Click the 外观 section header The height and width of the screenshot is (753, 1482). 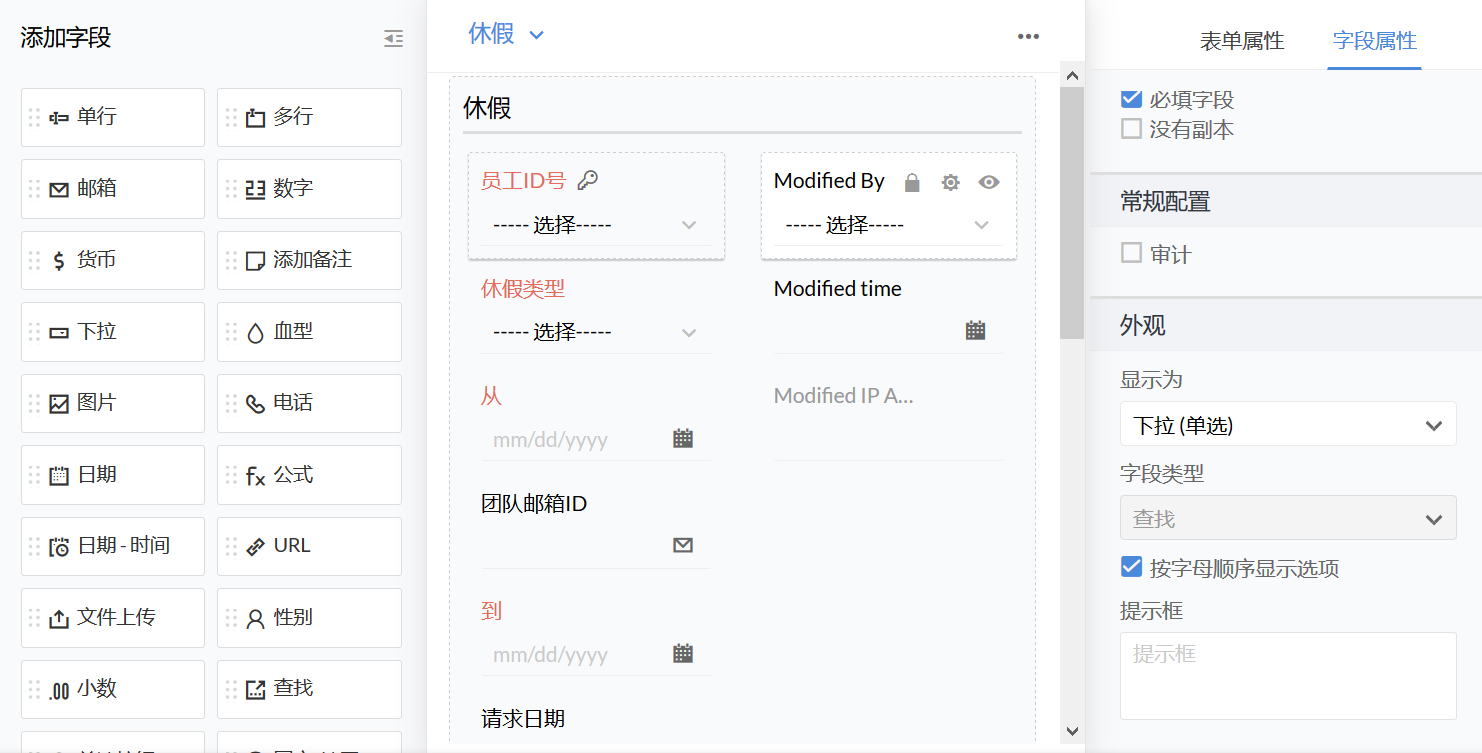[x=1286, y=325]
